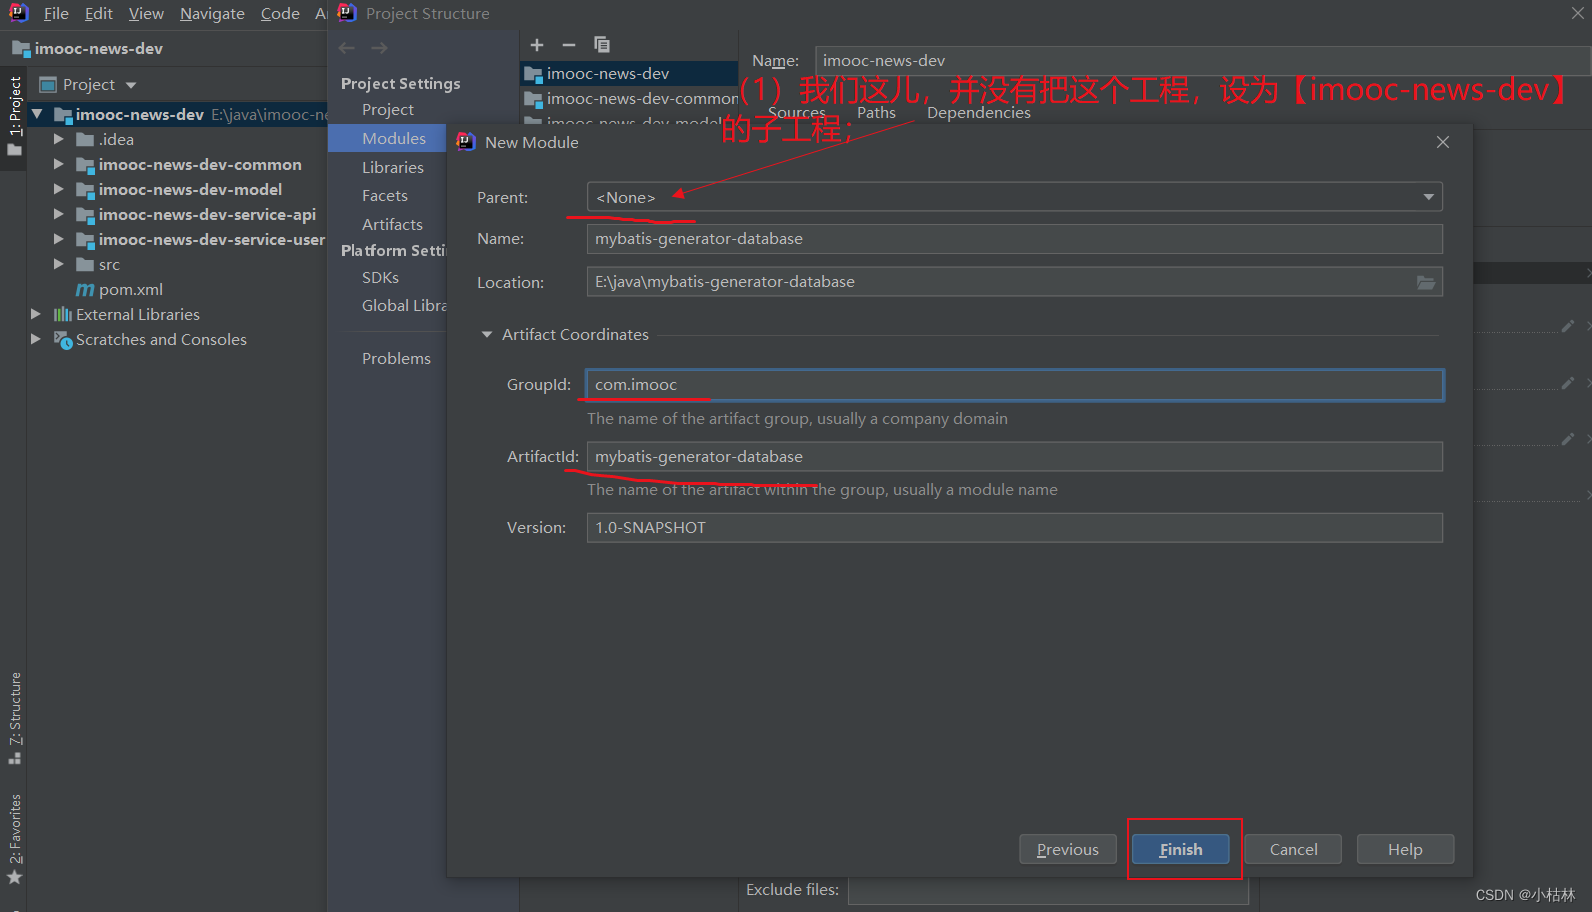Collapse the imooc-news-dev root tree node

coord(37,114)
